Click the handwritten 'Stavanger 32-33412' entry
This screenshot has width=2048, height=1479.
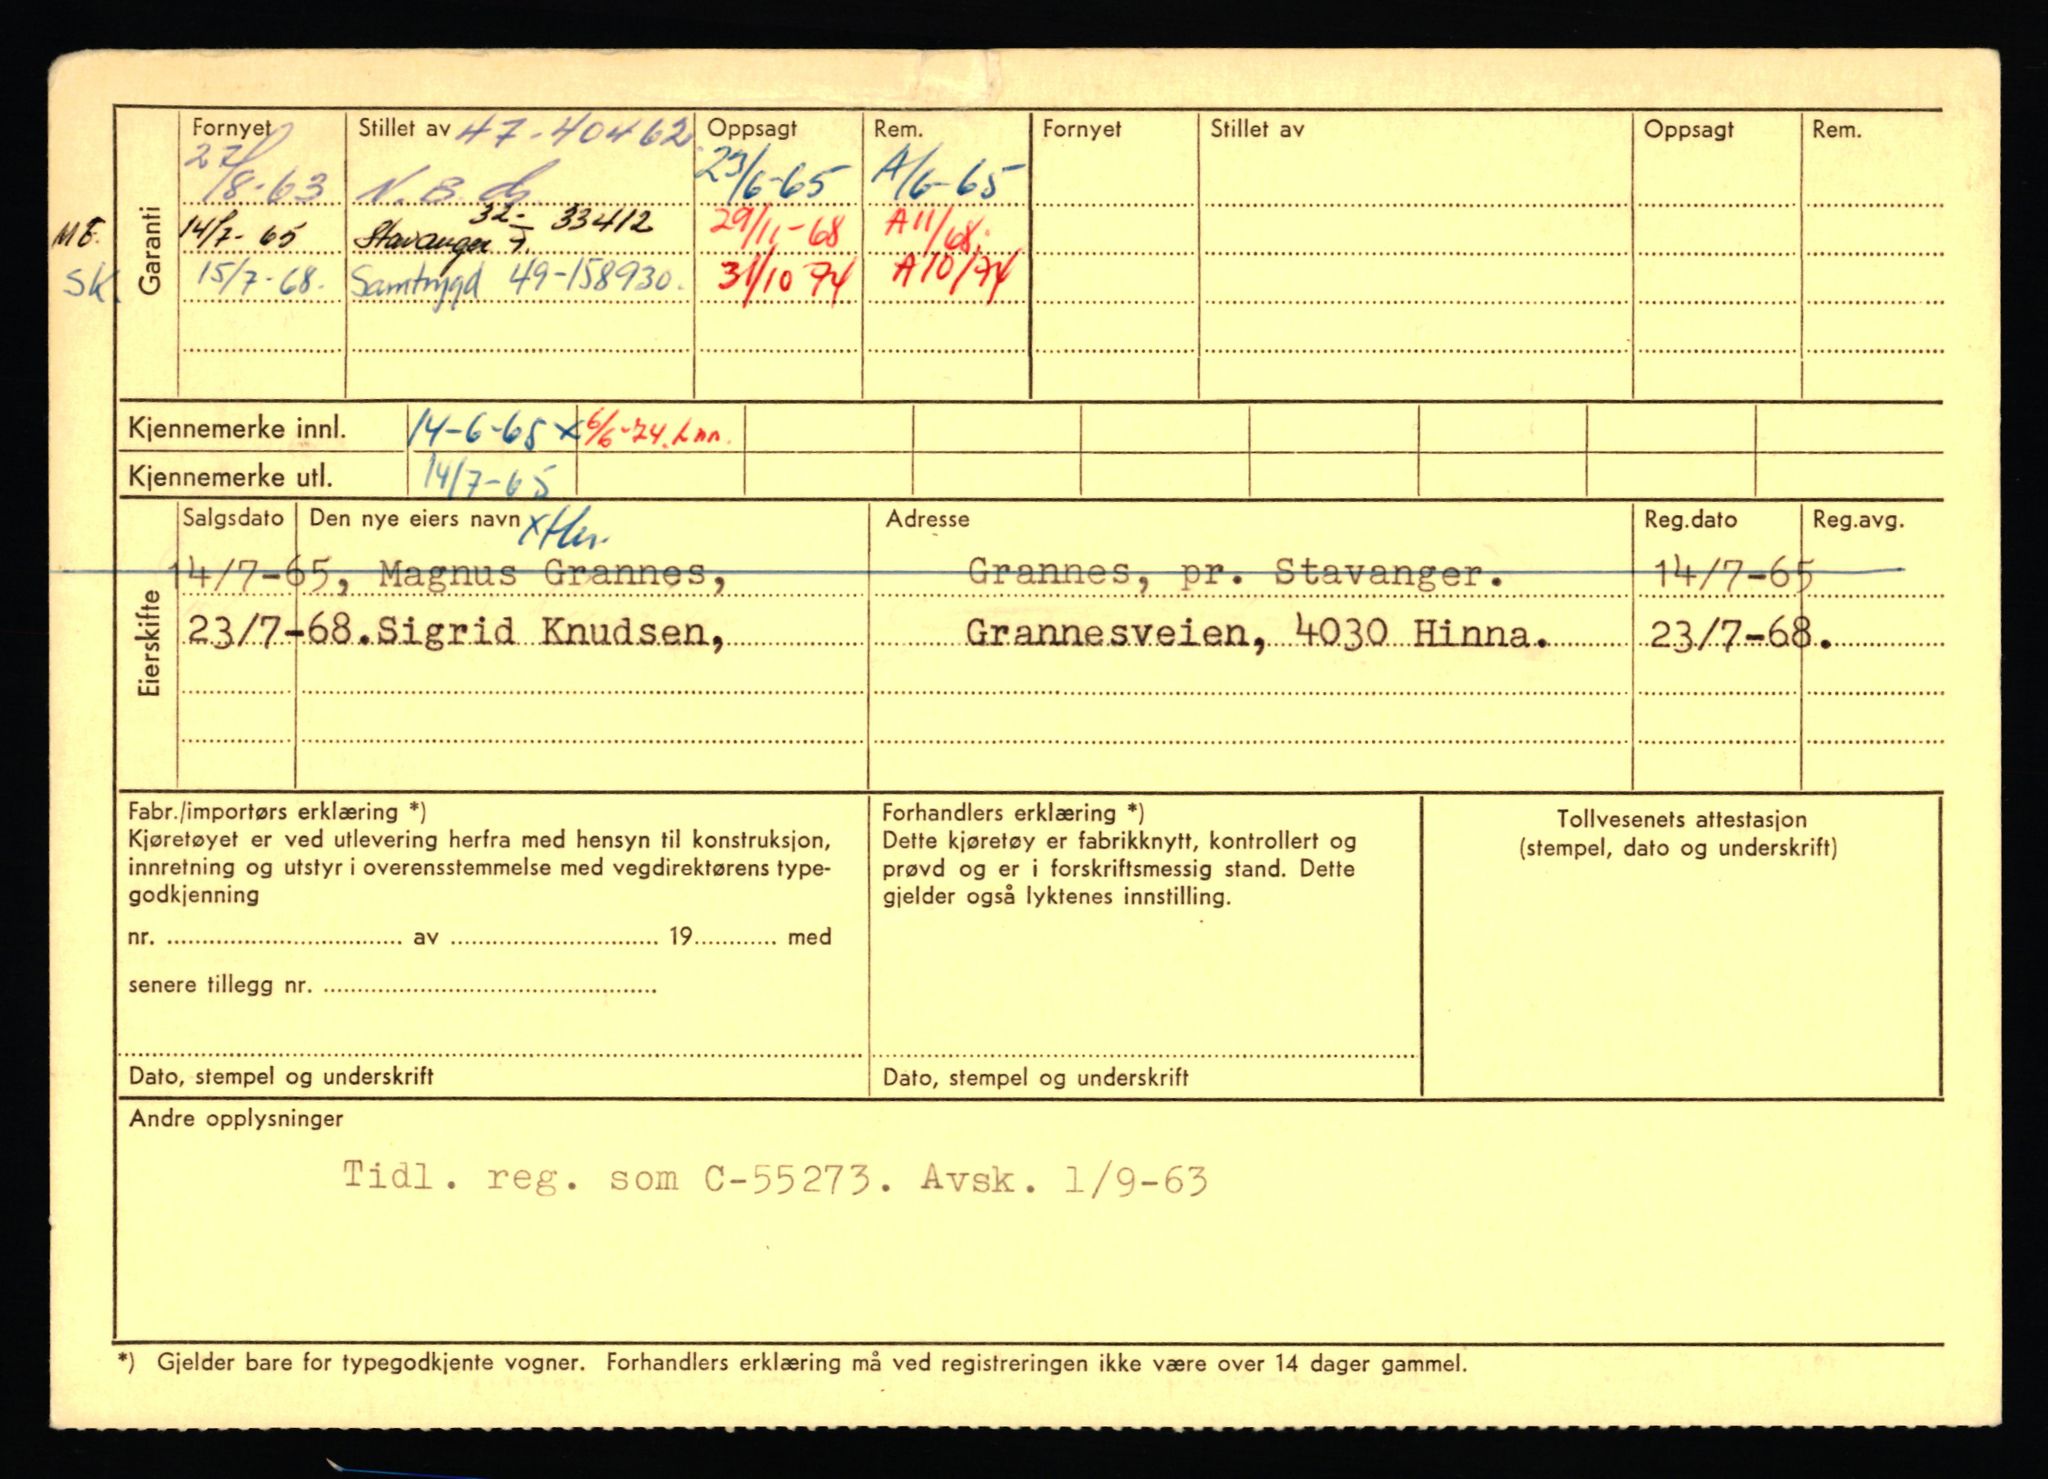coord(505,228)
